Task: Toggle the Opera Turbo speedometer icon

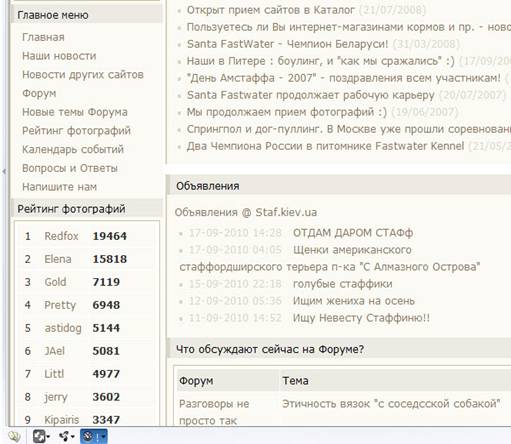Action: 88,436
